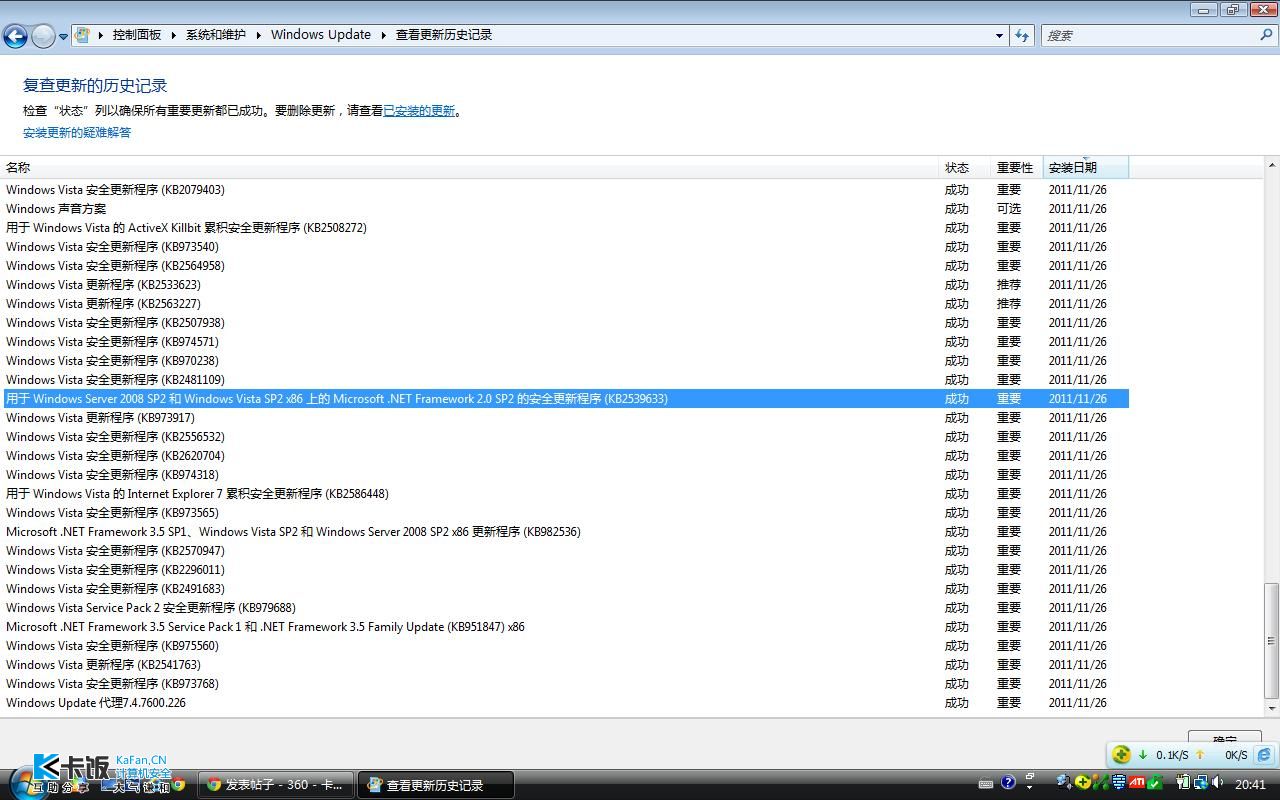This screenshot has width=1280, height=800.
Task: Go to 系统和维护 breadcrumb
Action: point(215,34)
